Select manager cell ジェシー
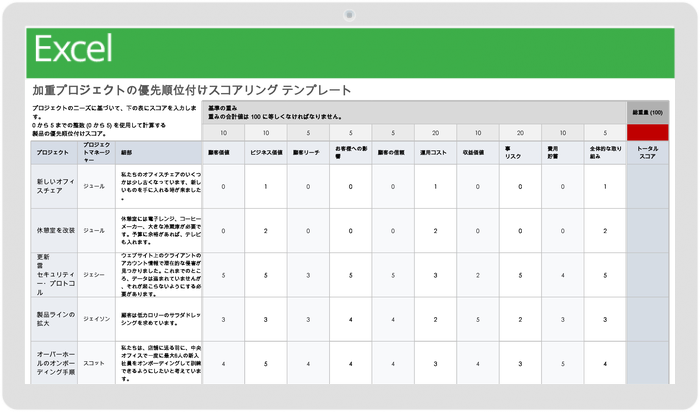The height and width of the screenshot is (412, 700). coord(99,274)
